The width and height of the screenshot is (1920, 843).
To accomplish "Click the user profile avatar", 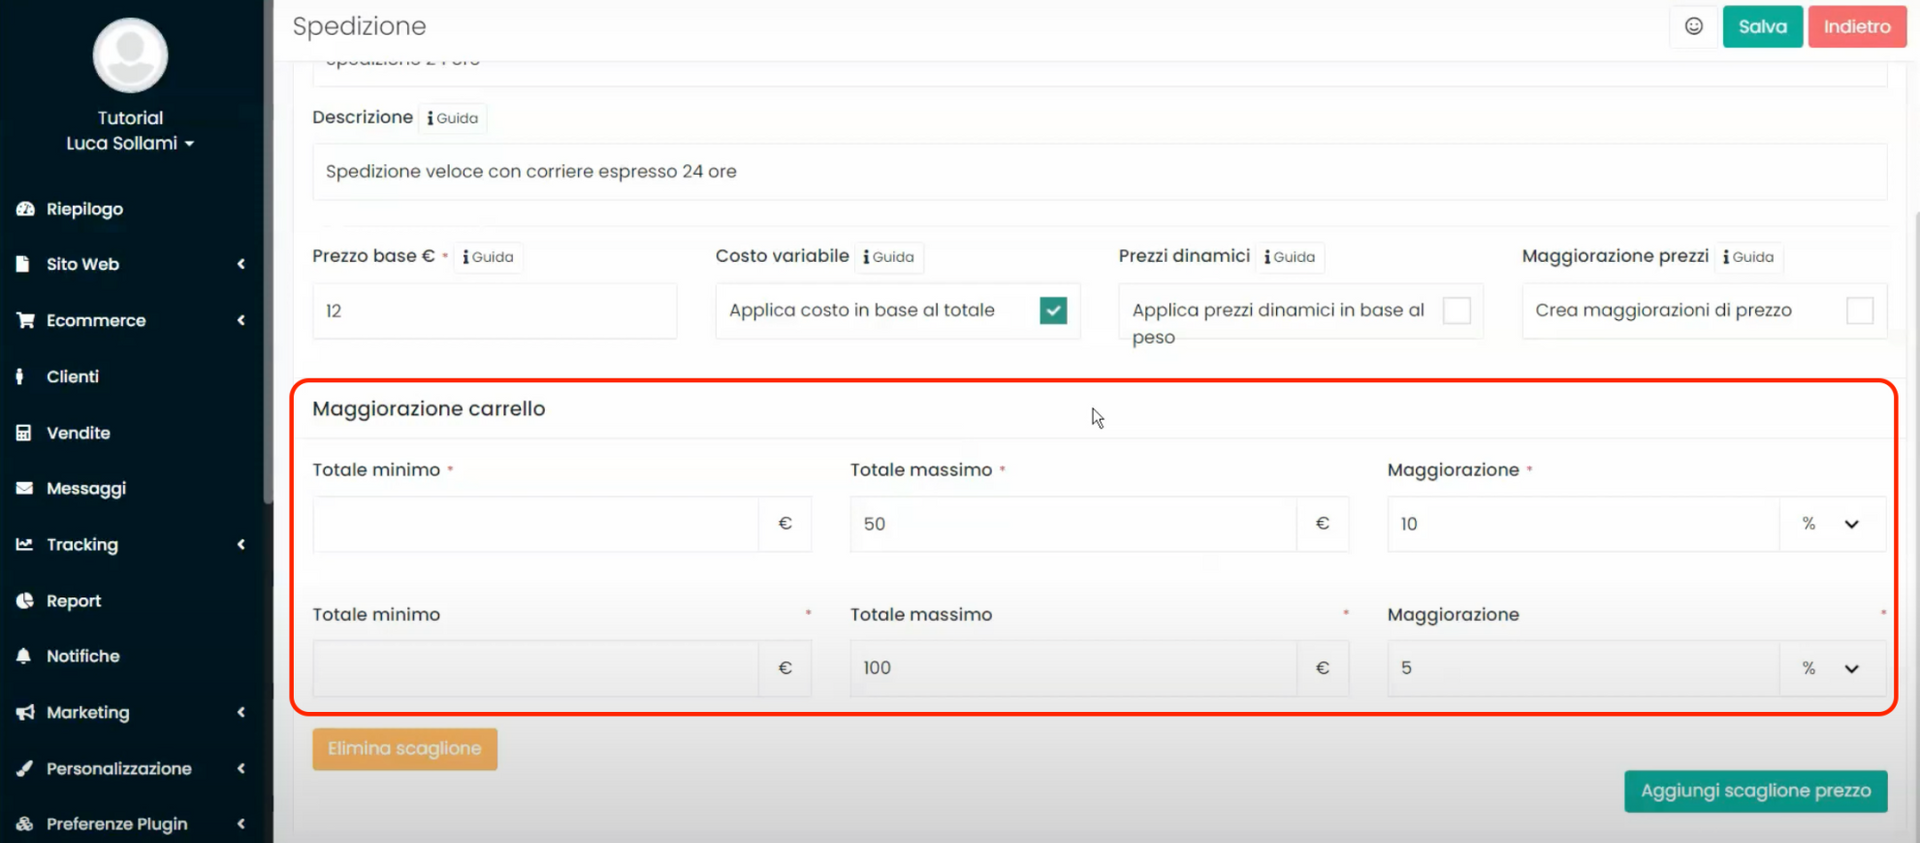I will pos(130,56).
